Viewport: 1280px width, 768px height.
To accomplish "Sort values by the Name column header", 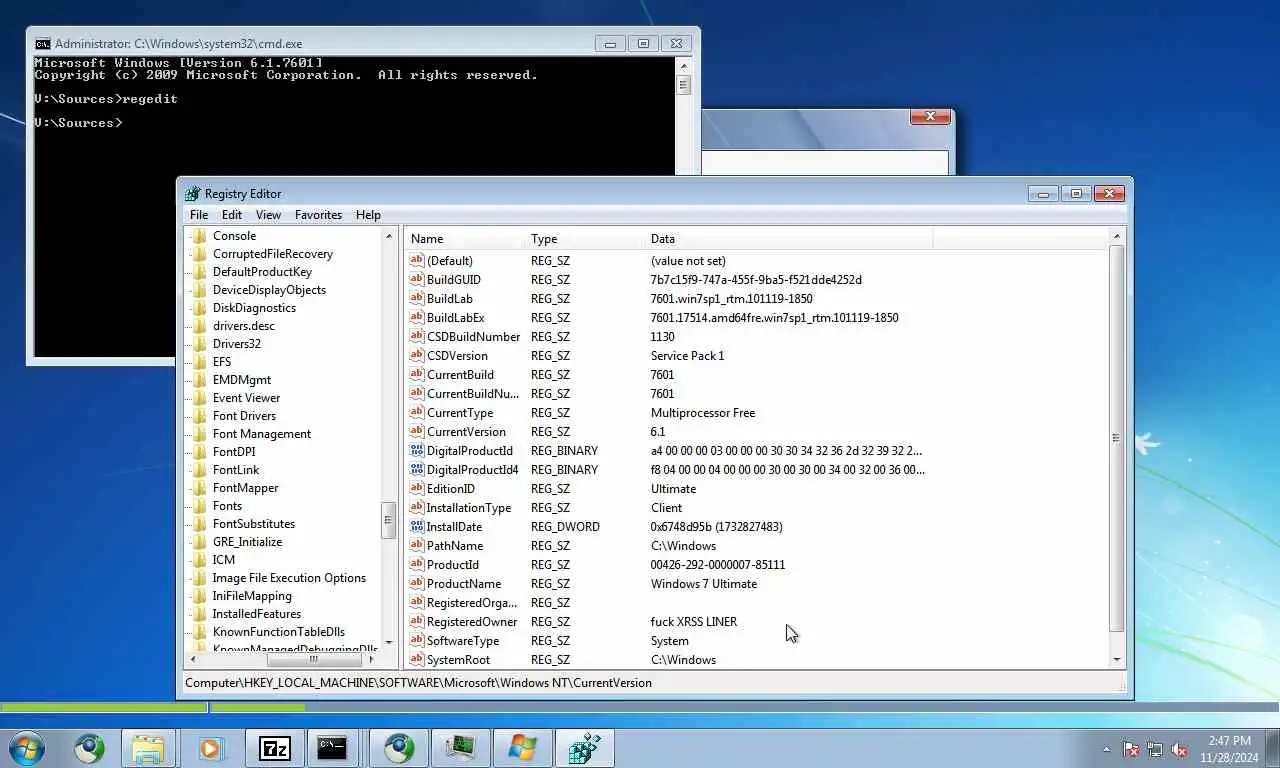I will pyautogui.click(x=466, y=239).
